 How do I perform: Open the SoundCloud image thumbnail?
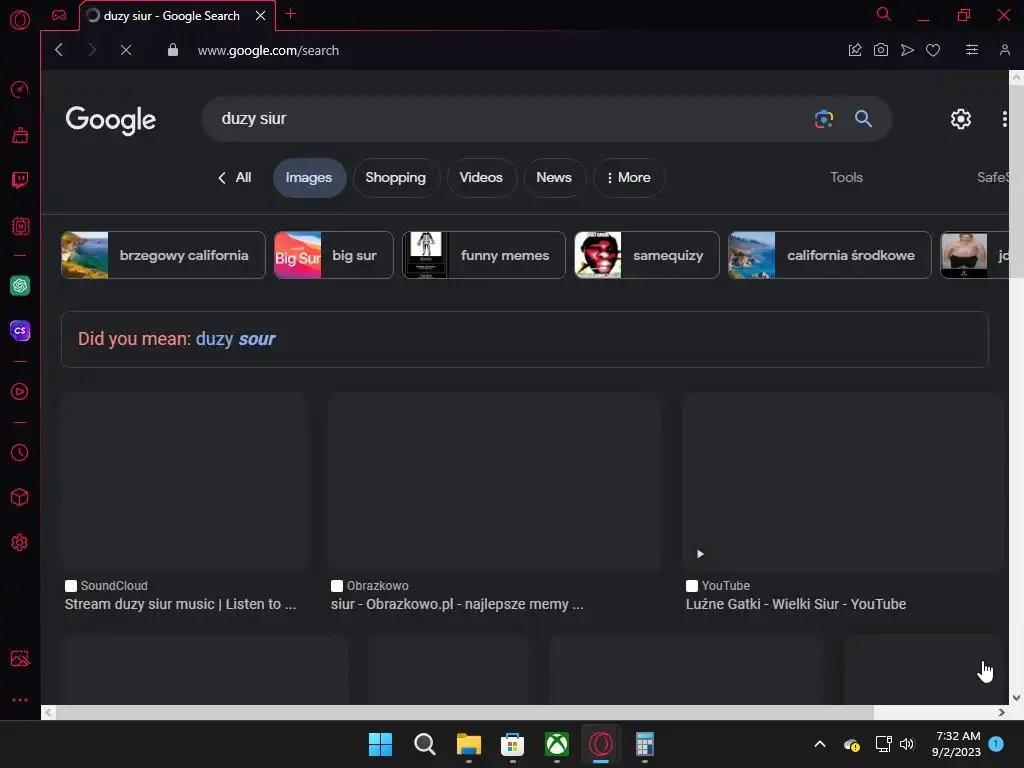tap(184, 482)
